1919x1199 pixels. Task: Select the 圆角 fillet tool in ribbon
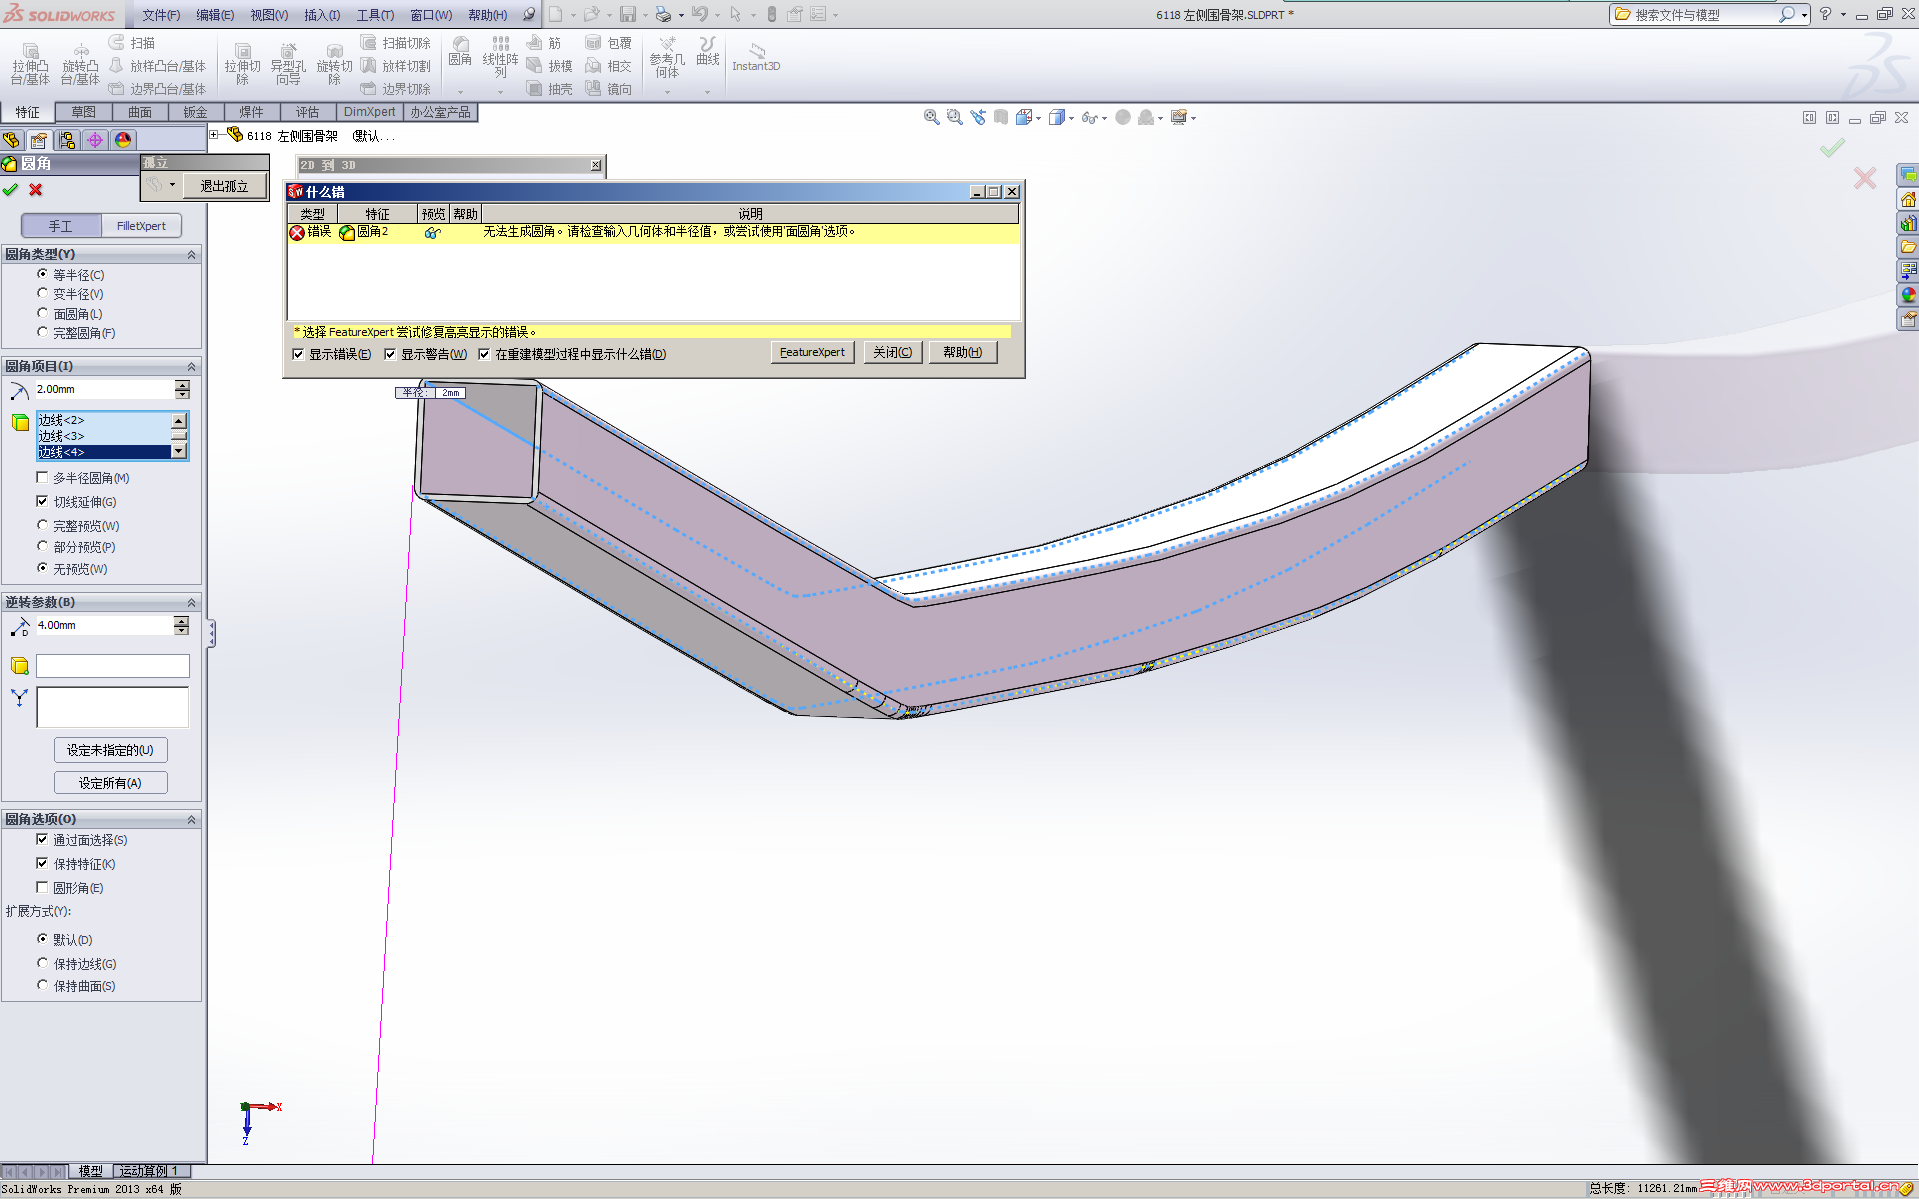(460, 52)
